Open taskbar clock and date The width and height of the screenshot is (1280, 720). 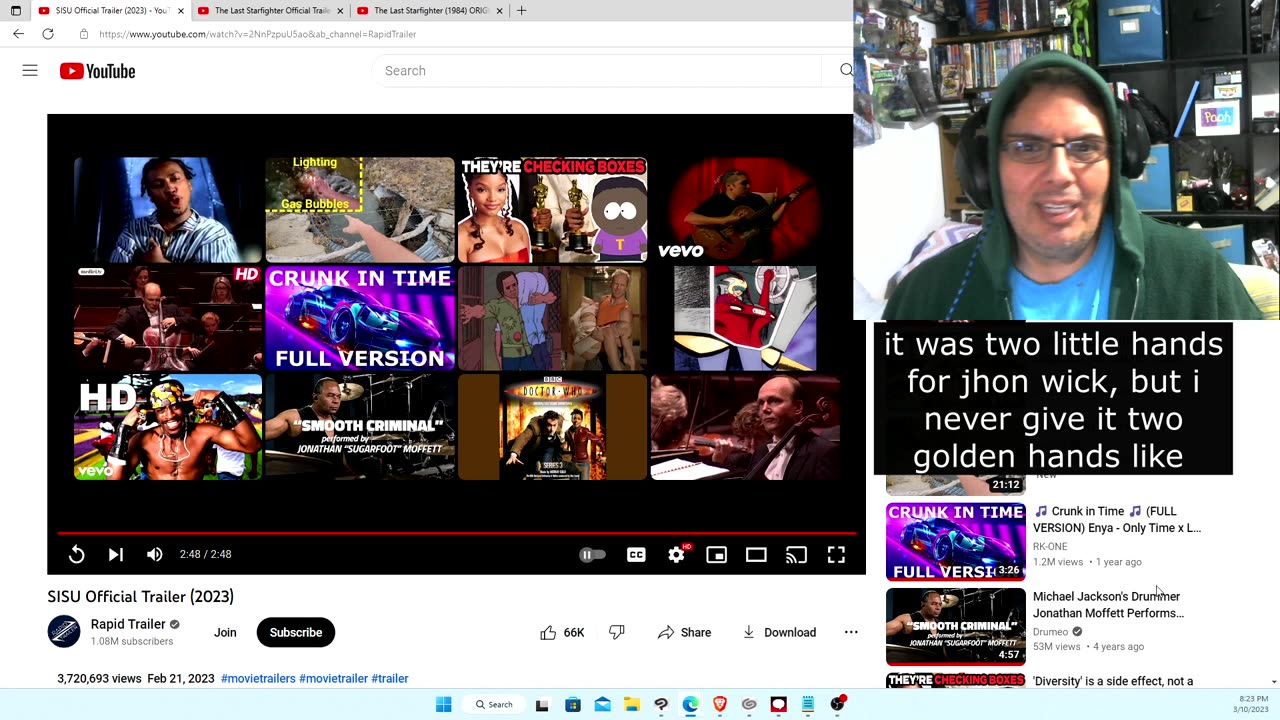click(x=1253, y=704)
